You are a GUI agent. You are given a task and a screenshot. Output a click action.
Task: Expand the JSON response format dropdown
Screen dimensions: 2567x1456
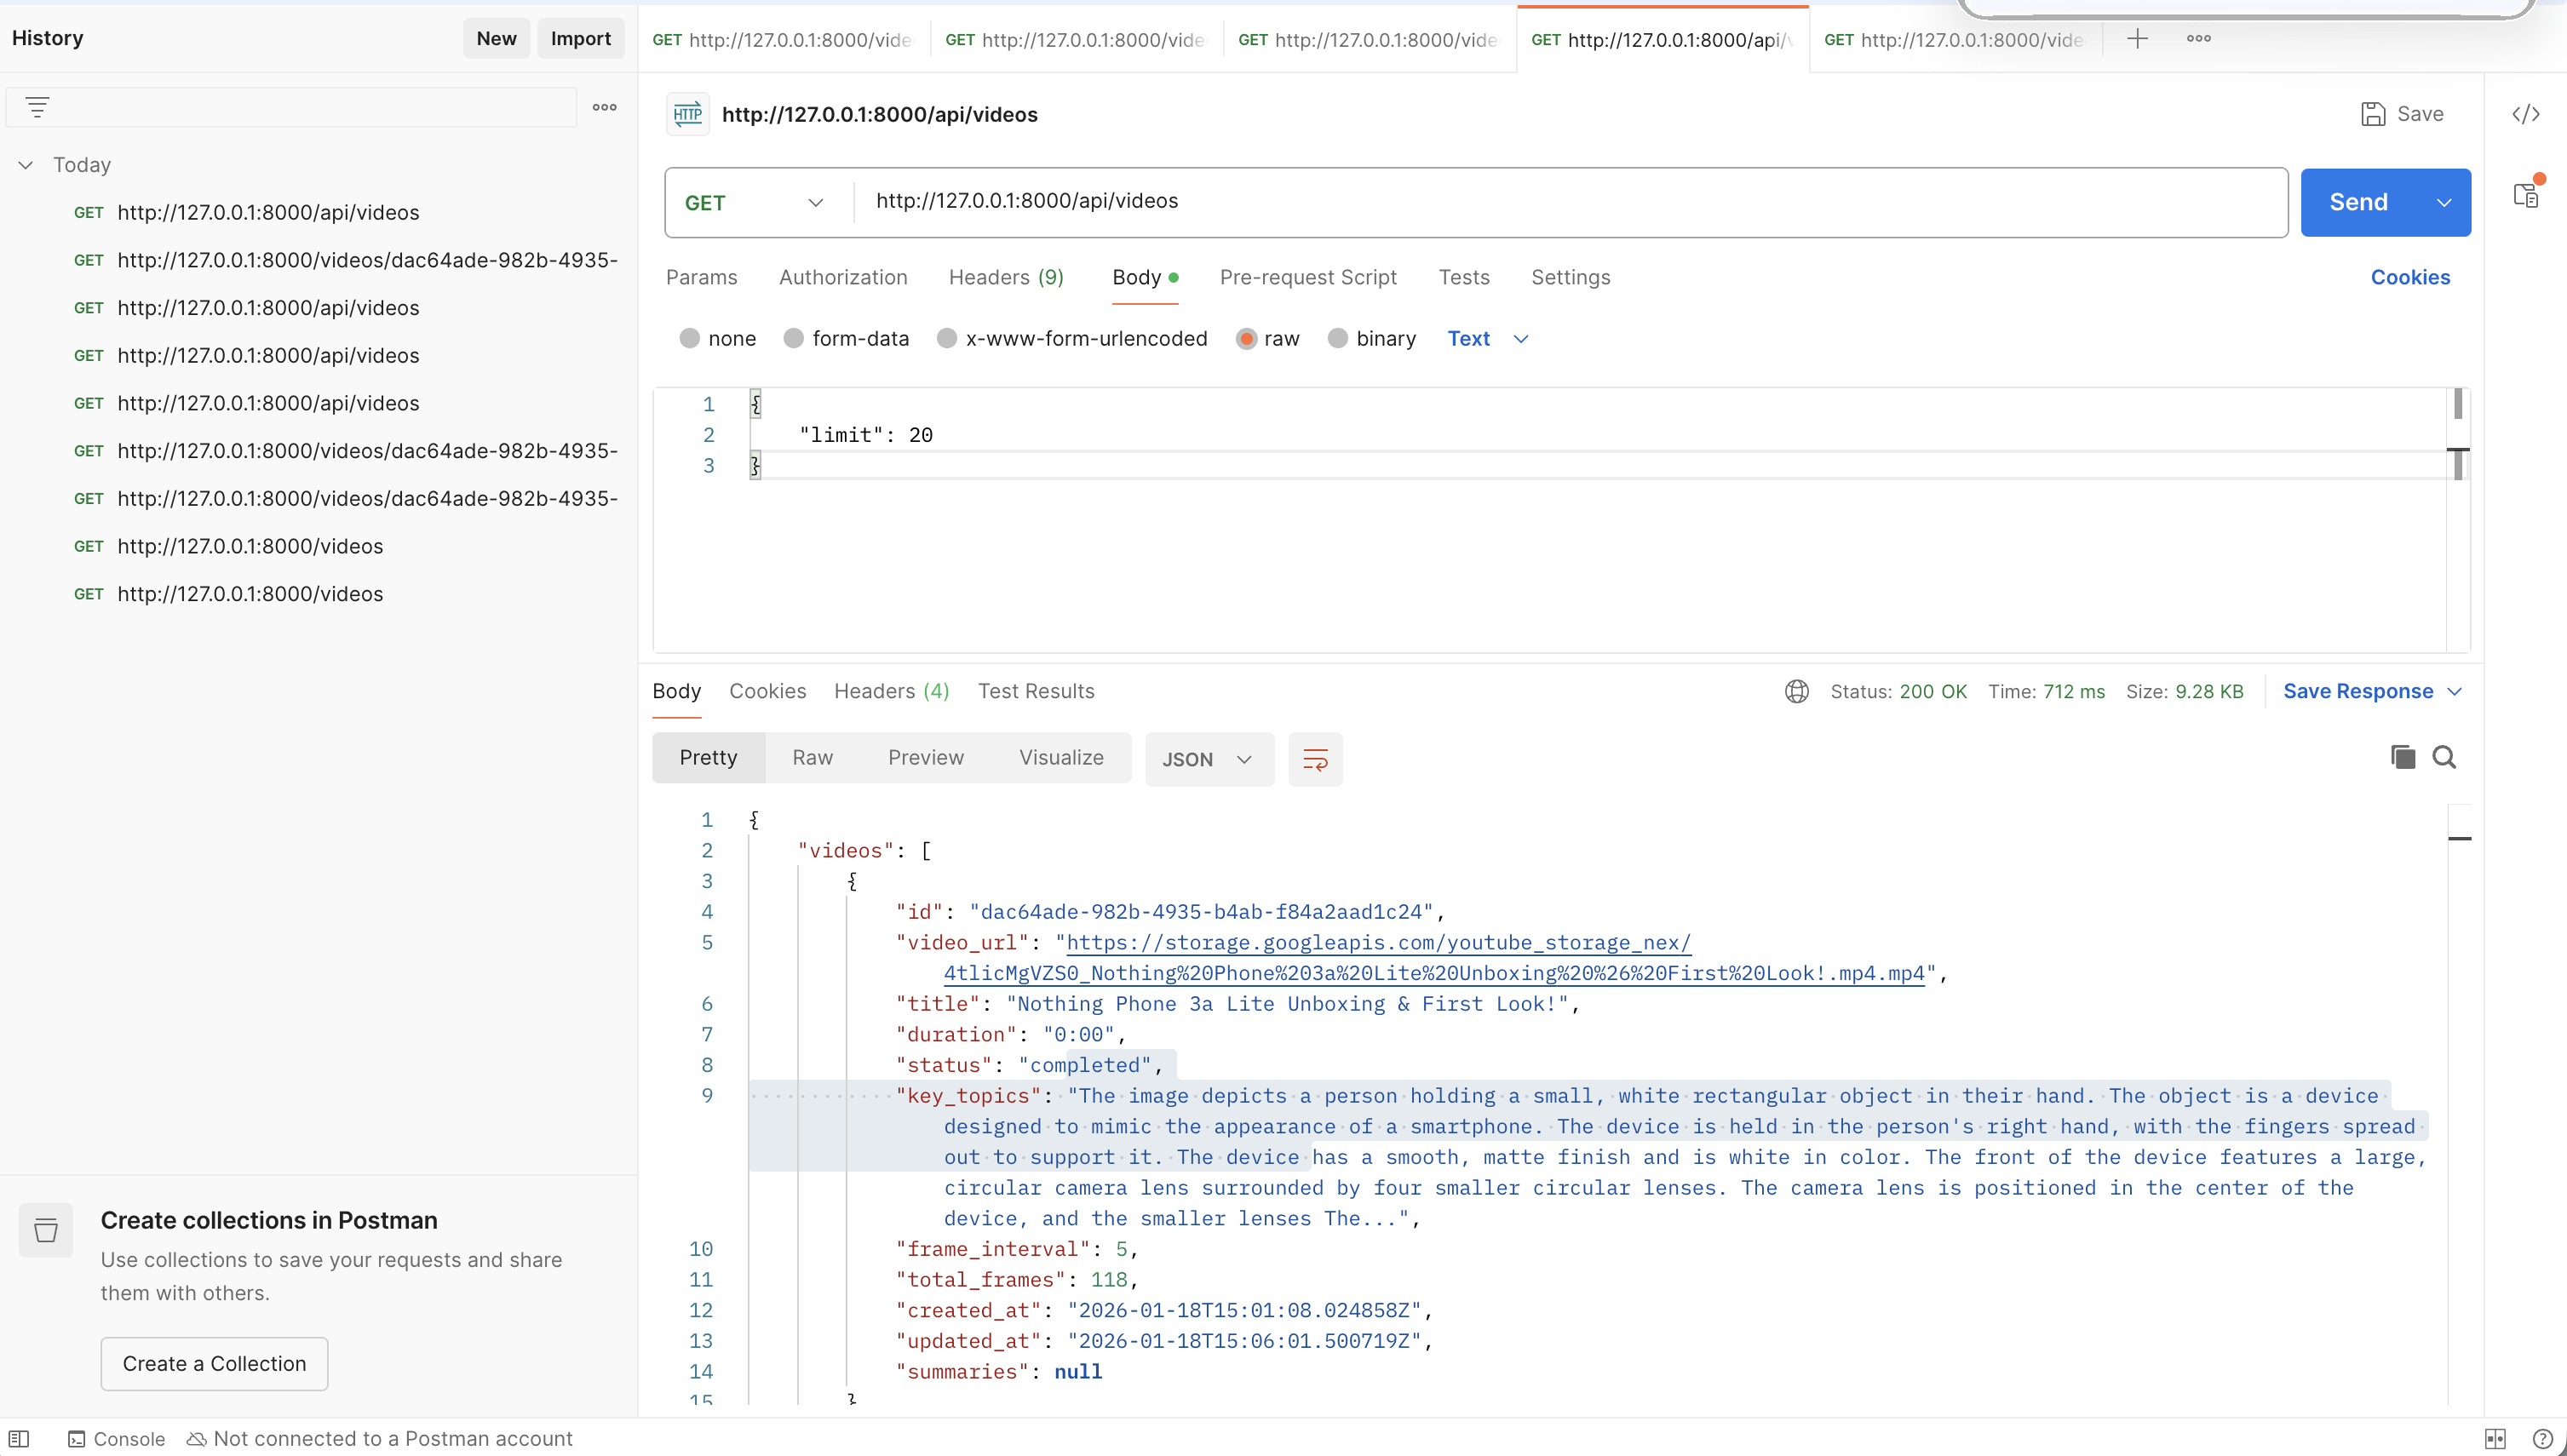1208,759
